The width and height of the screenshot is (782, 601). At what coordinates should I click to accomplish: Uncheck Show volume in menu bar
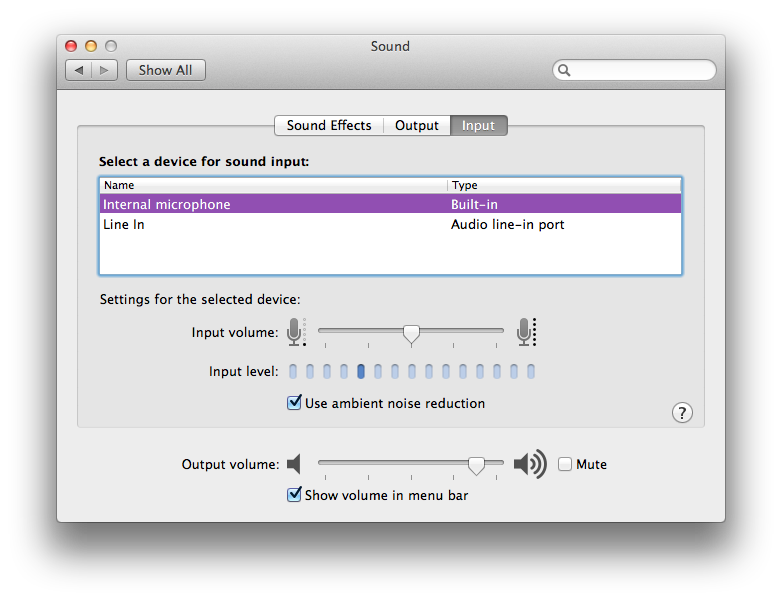[x=294, y=495]
